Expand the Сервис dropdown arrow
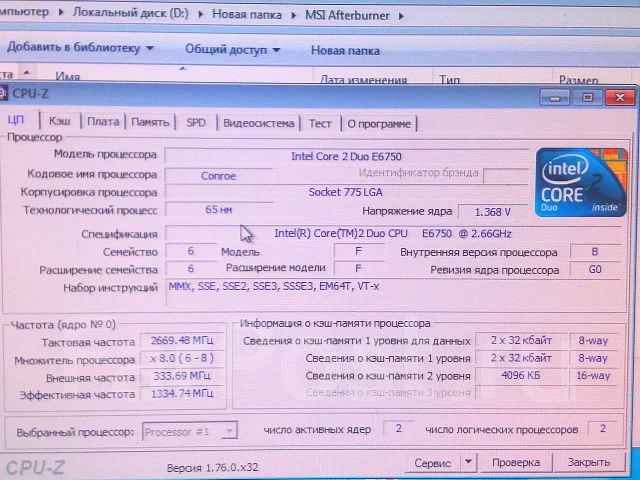640x480 pixels. (x=469, y=462)
